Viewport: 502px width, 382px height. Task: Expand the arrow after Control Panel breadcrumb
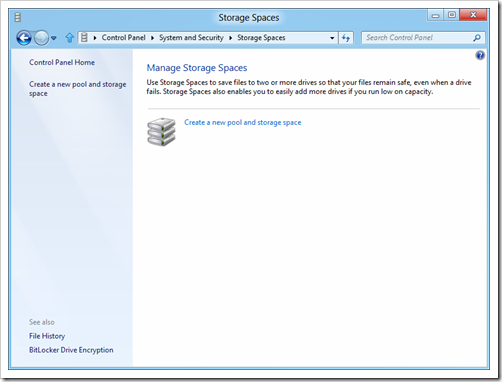click(152, 38)
